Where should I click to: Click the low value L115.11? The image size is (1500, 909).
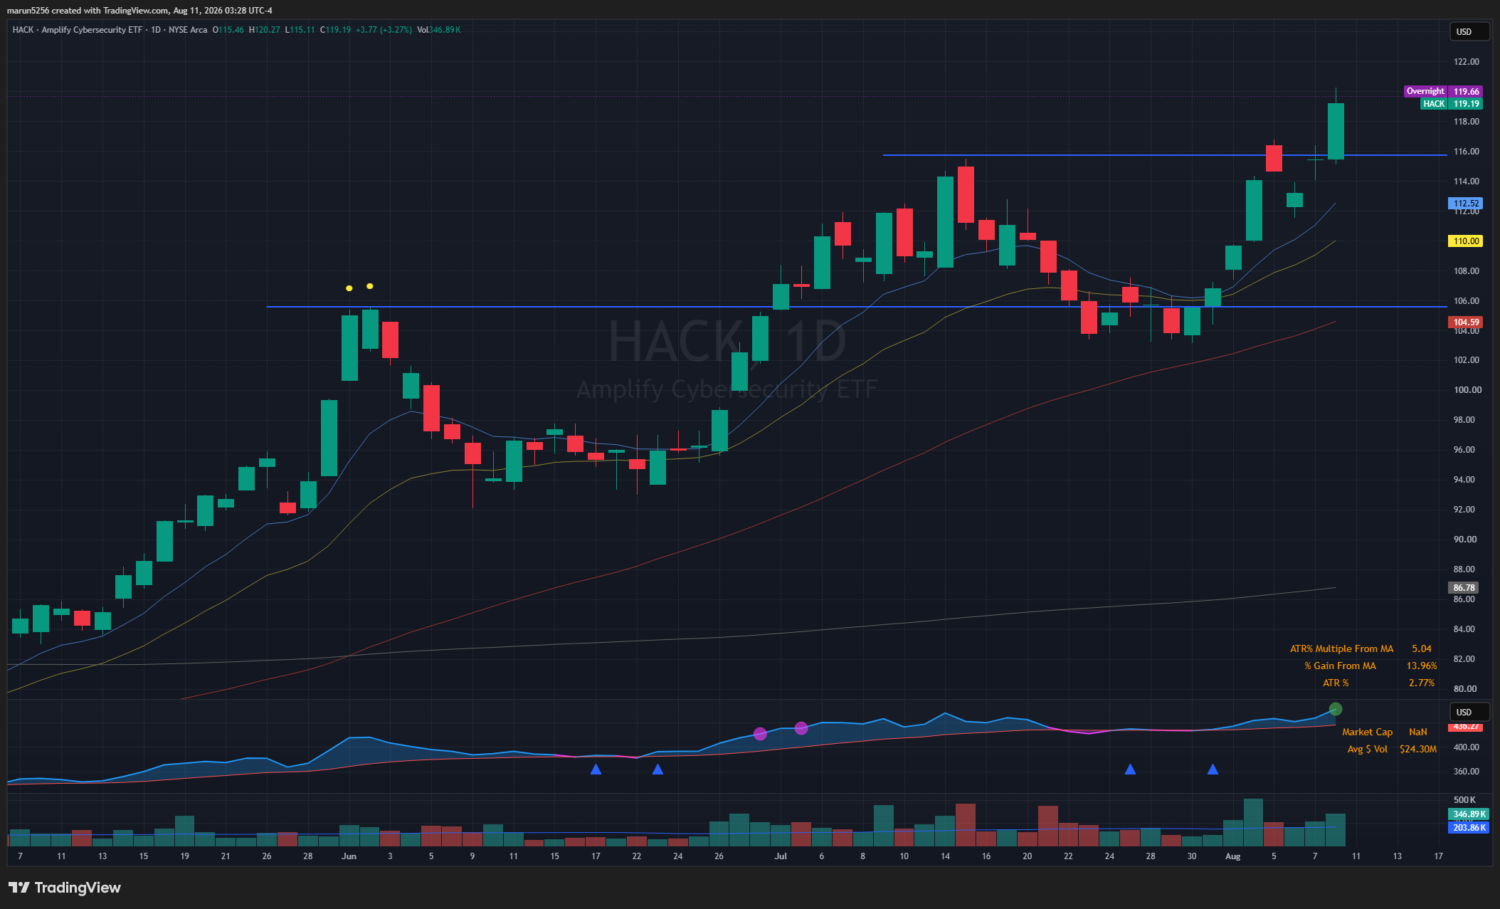click(300, 30)
